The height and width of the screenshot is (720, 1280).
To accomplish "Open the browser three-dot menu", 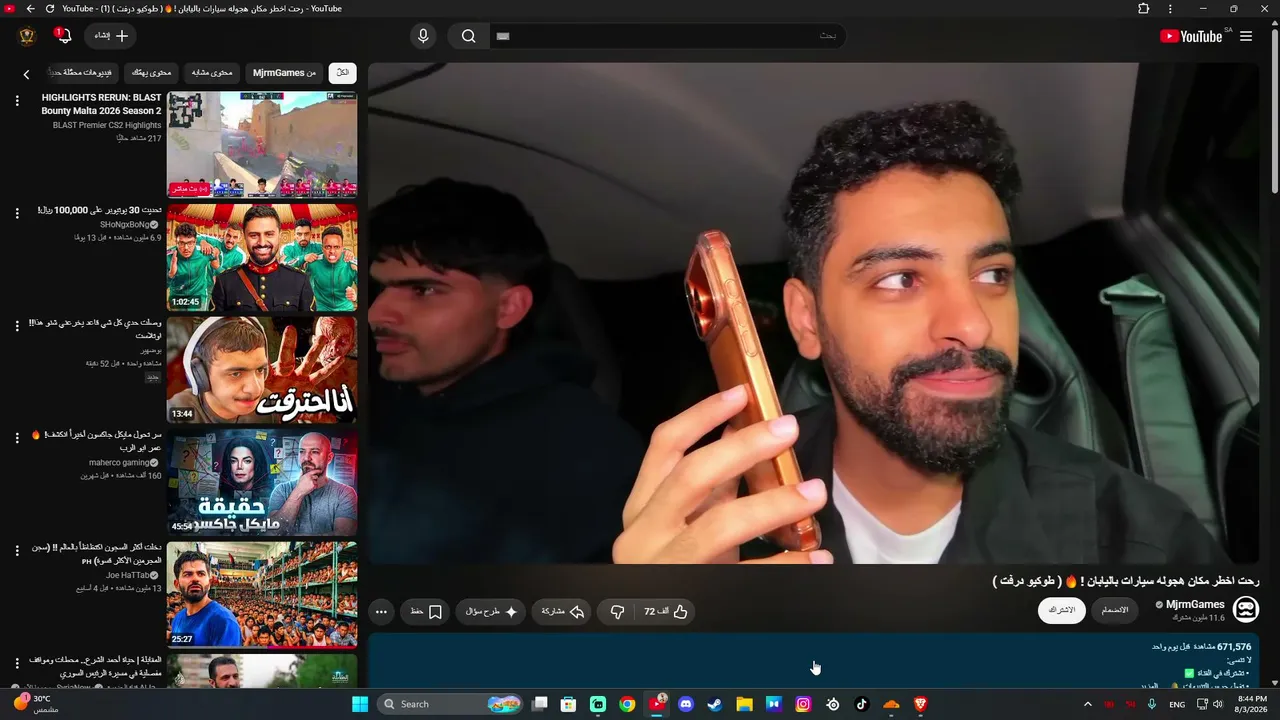I will click(1170, 9).
